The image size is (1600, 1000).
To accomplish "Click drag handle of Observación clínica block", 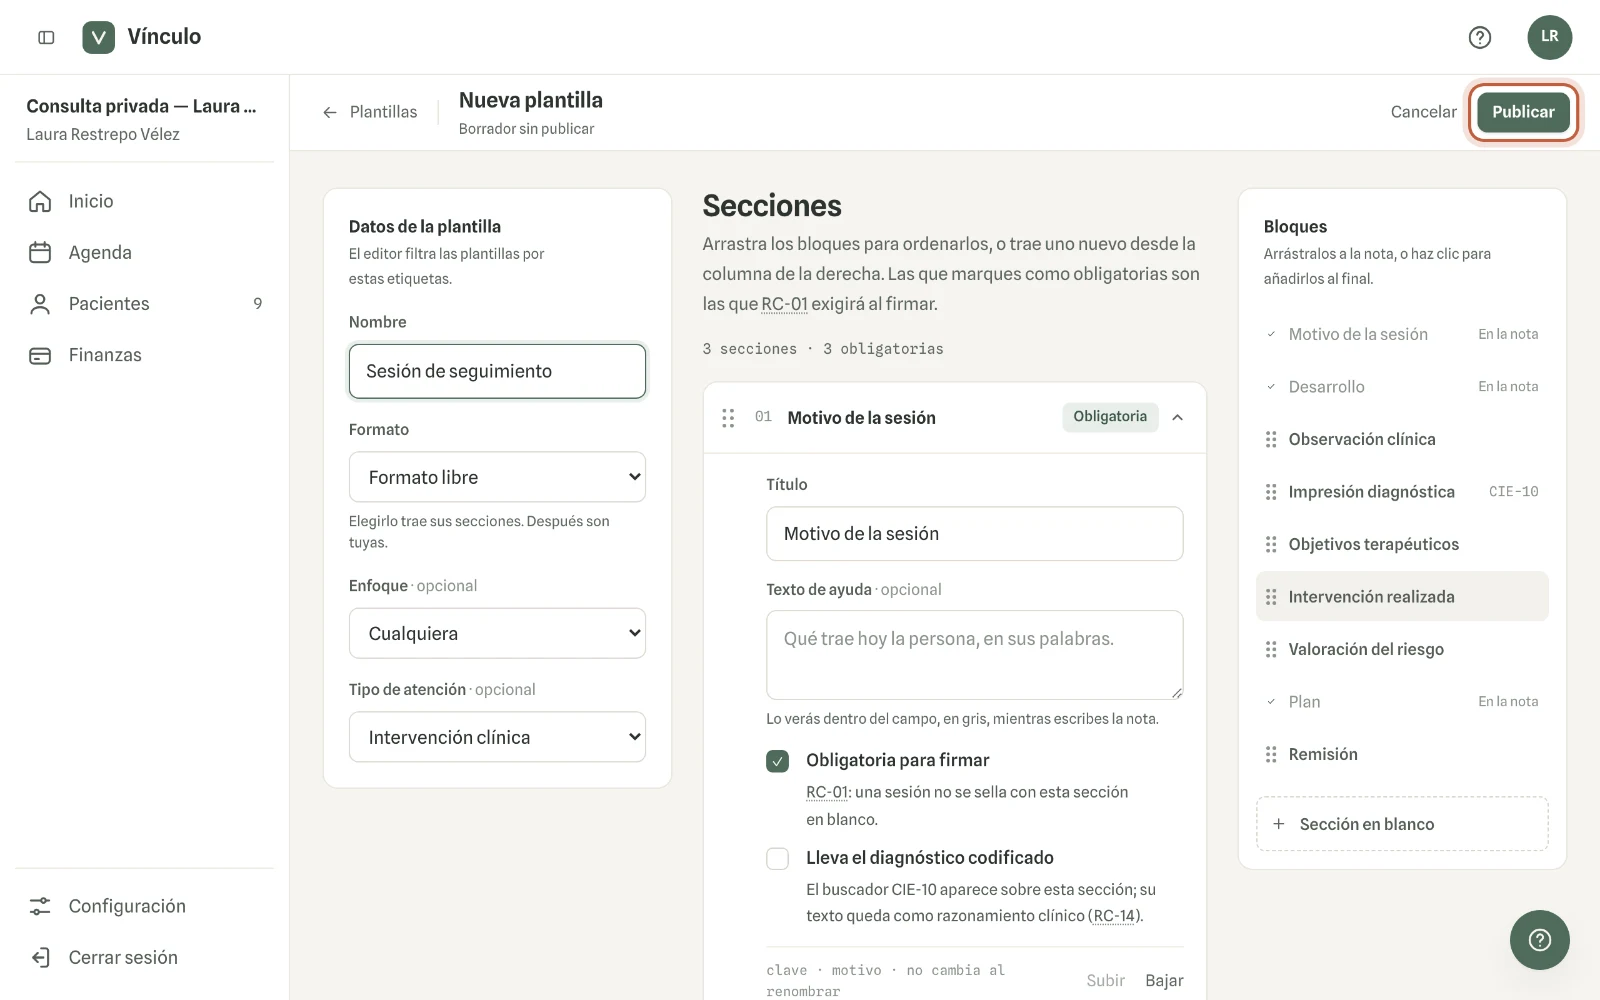I will 1271,439.
